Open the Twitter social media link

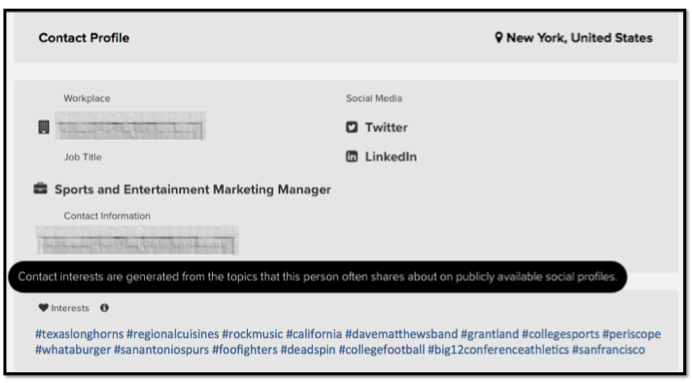point(386,127)
